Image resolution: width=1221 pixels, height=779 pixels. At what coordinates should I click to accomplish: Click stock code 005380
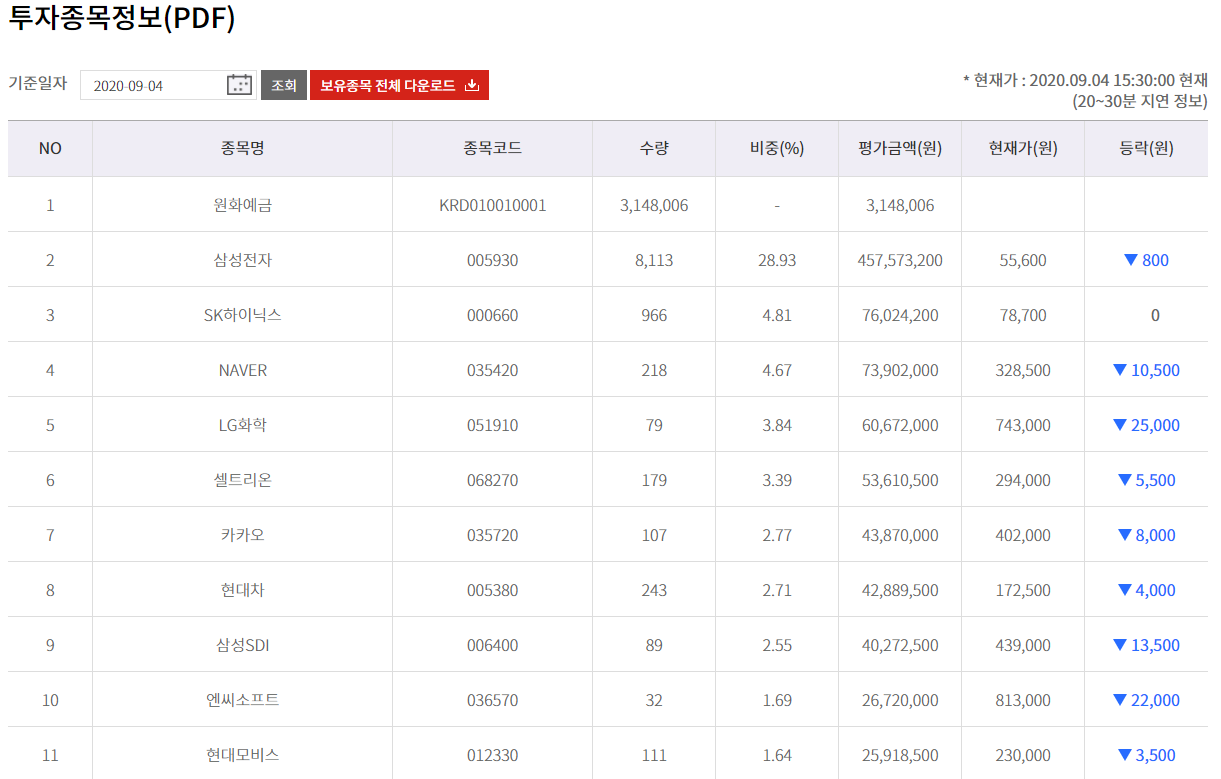tap(492, 590)
